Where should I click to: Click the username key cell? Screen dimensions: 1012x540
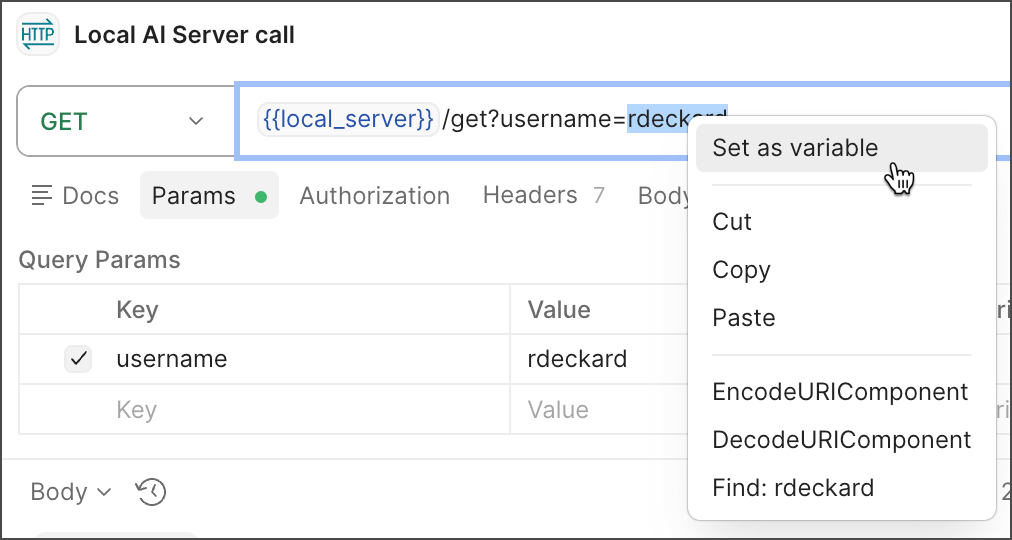click(x=172, y=359)
